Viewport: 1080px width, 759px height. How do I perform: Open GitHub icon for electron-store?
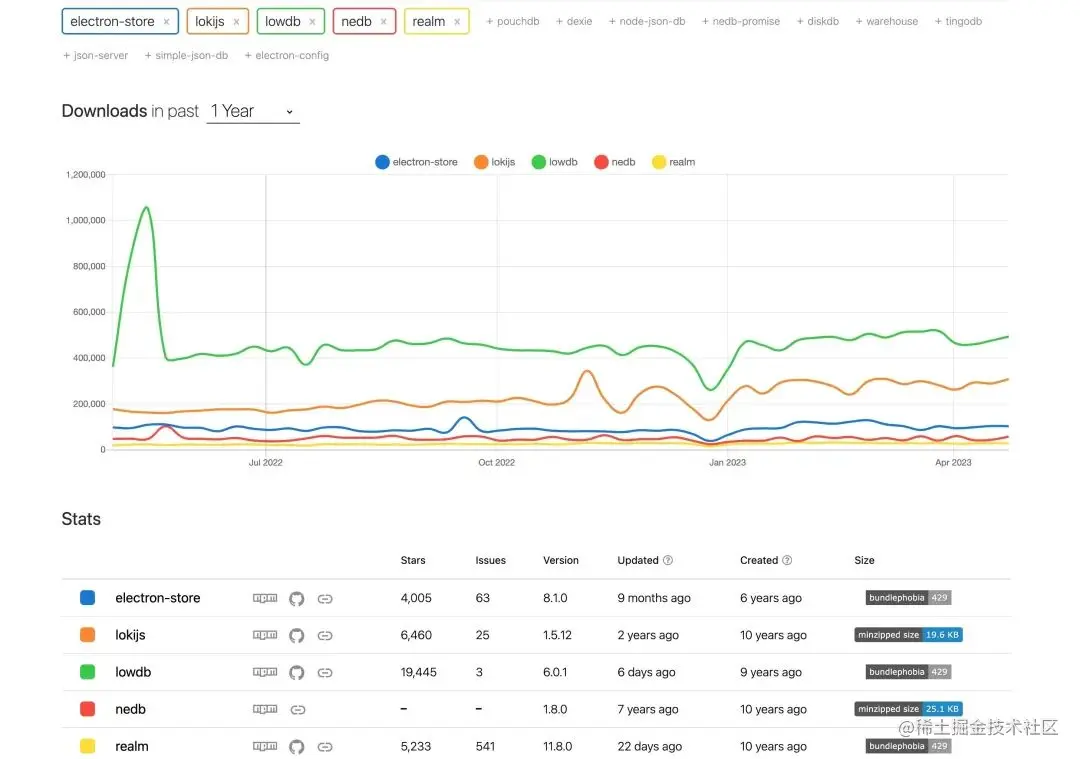pos(296,599)
